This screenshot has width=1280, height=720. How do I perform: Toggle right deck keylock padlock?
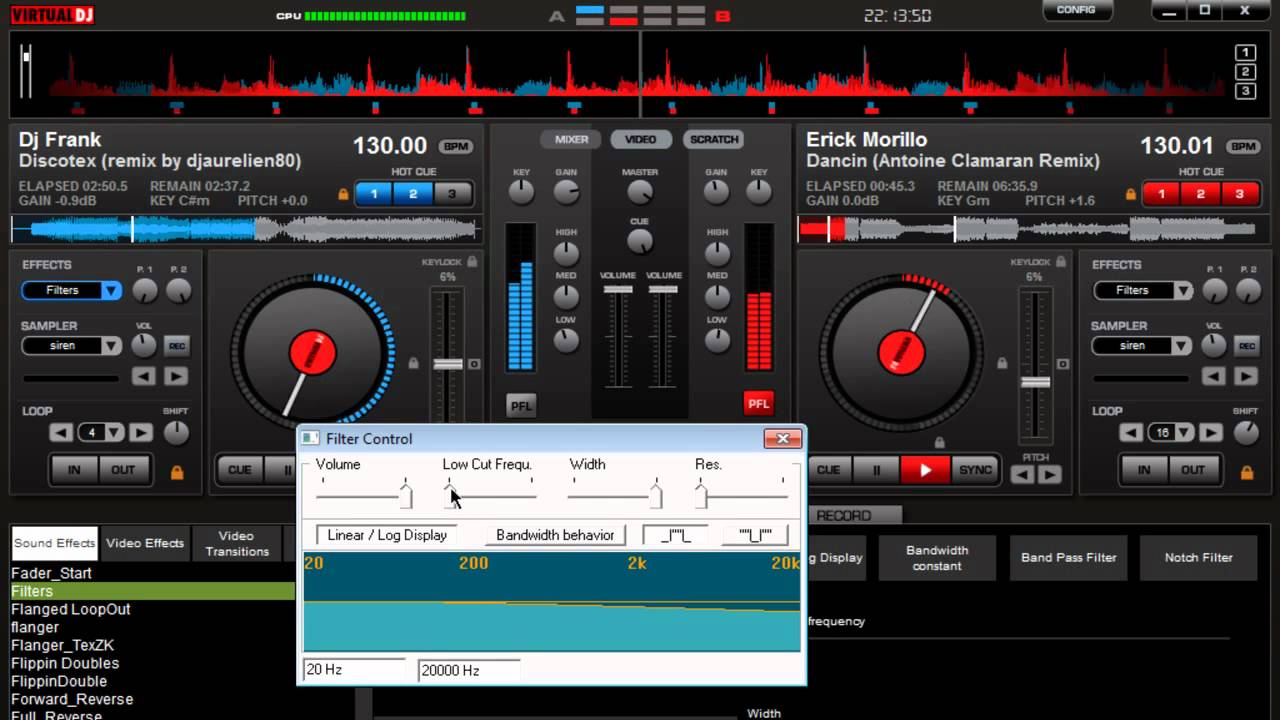(x=1061, y=262)
